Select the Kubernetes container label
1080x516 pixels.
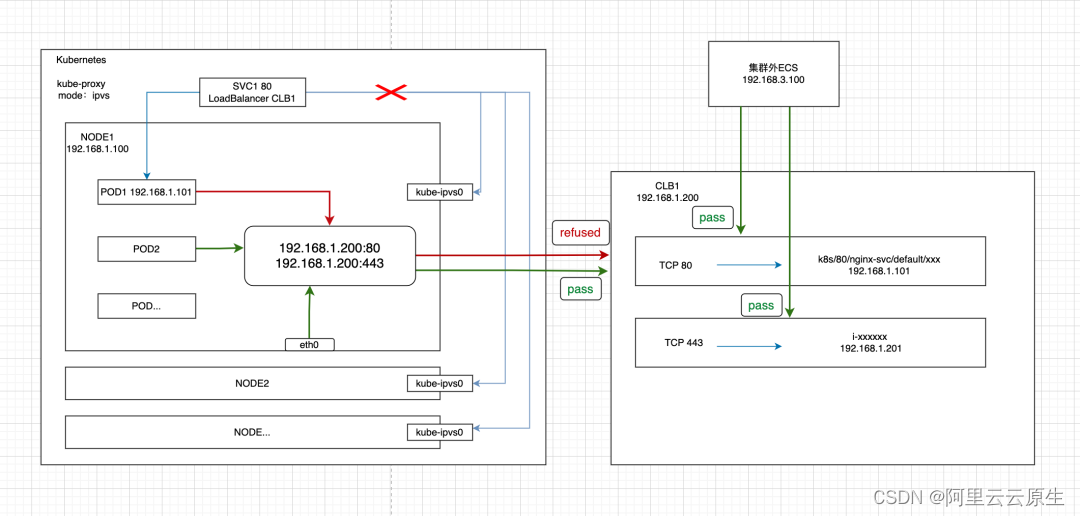click(x=80, y=61)
